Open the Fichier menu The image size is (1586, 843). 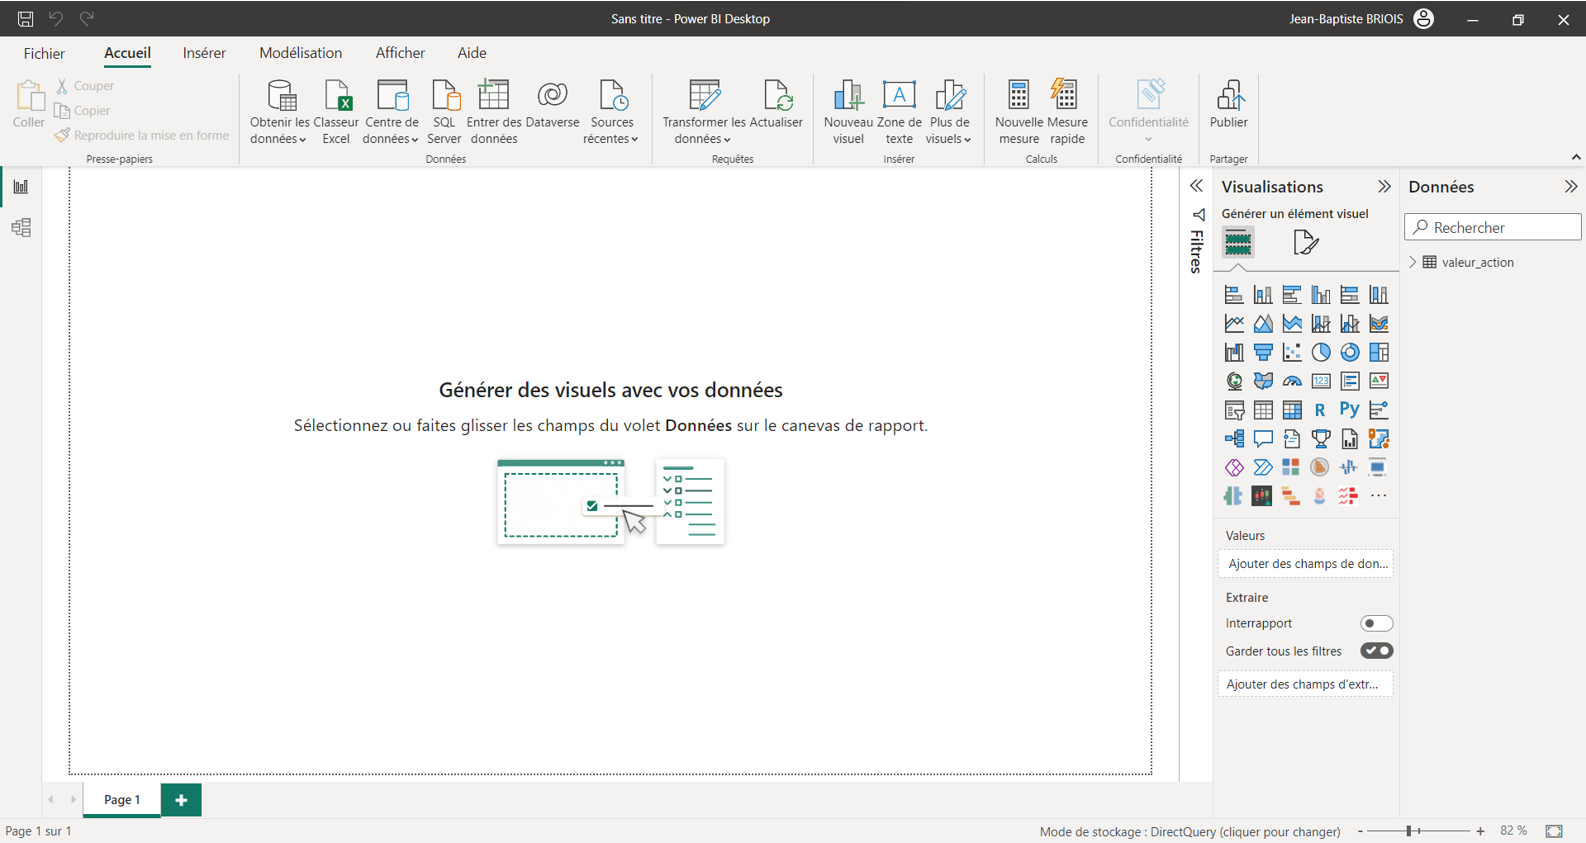(44, 53)
